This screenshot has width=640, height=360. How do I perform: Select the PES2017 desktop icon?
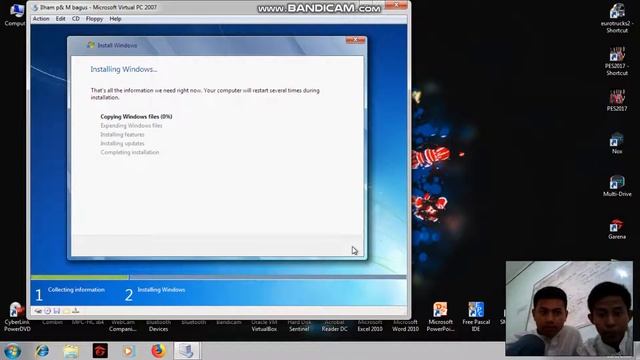(x=617, y=100)
